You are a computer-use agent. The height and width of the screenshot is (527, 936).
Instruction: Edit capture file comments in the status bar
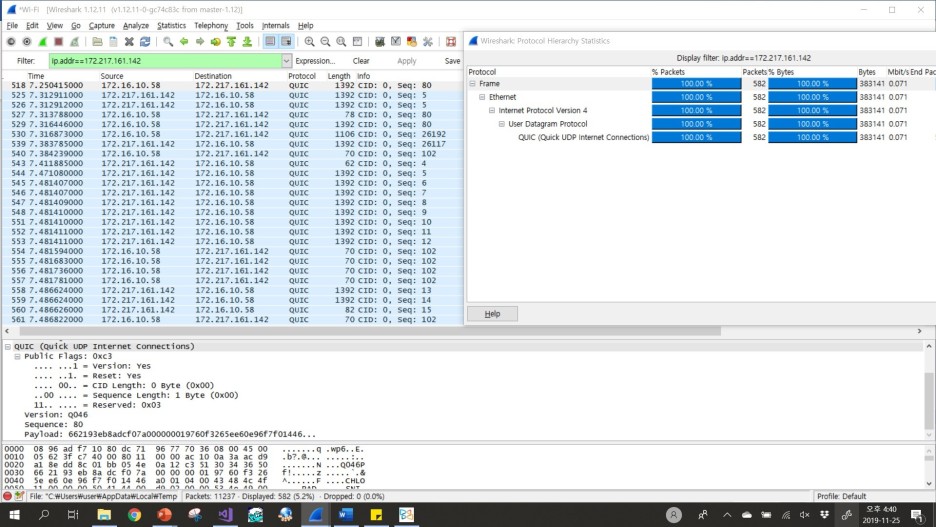19,496
